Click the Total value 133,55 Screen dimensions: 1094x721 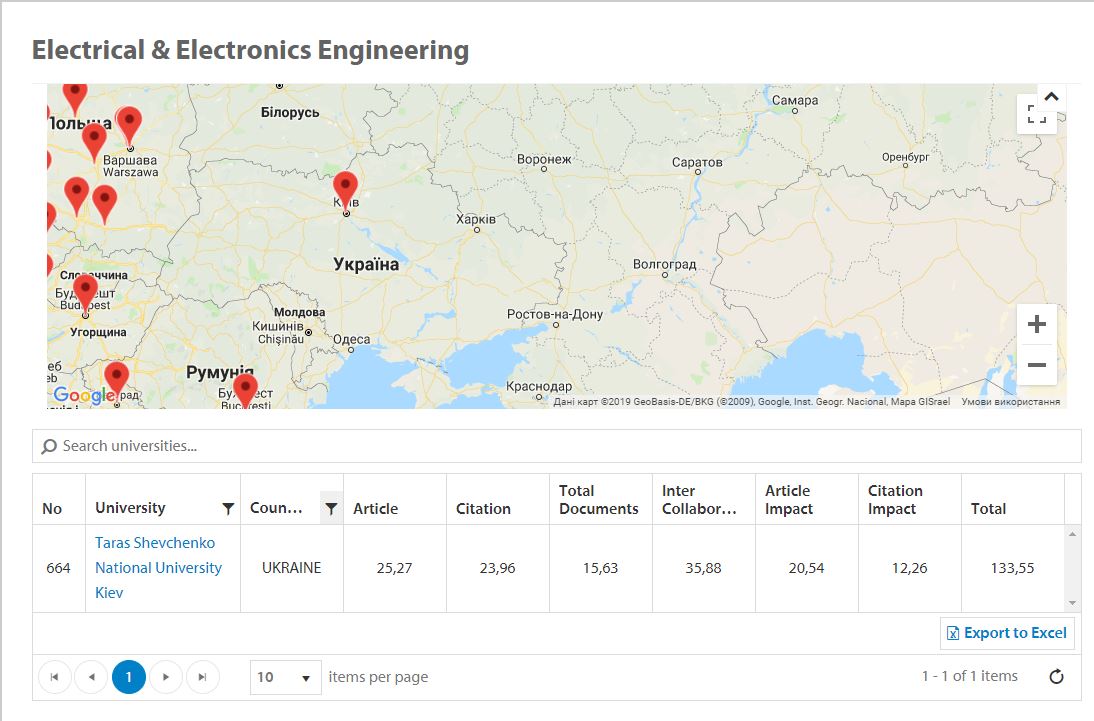[1012, 568]
